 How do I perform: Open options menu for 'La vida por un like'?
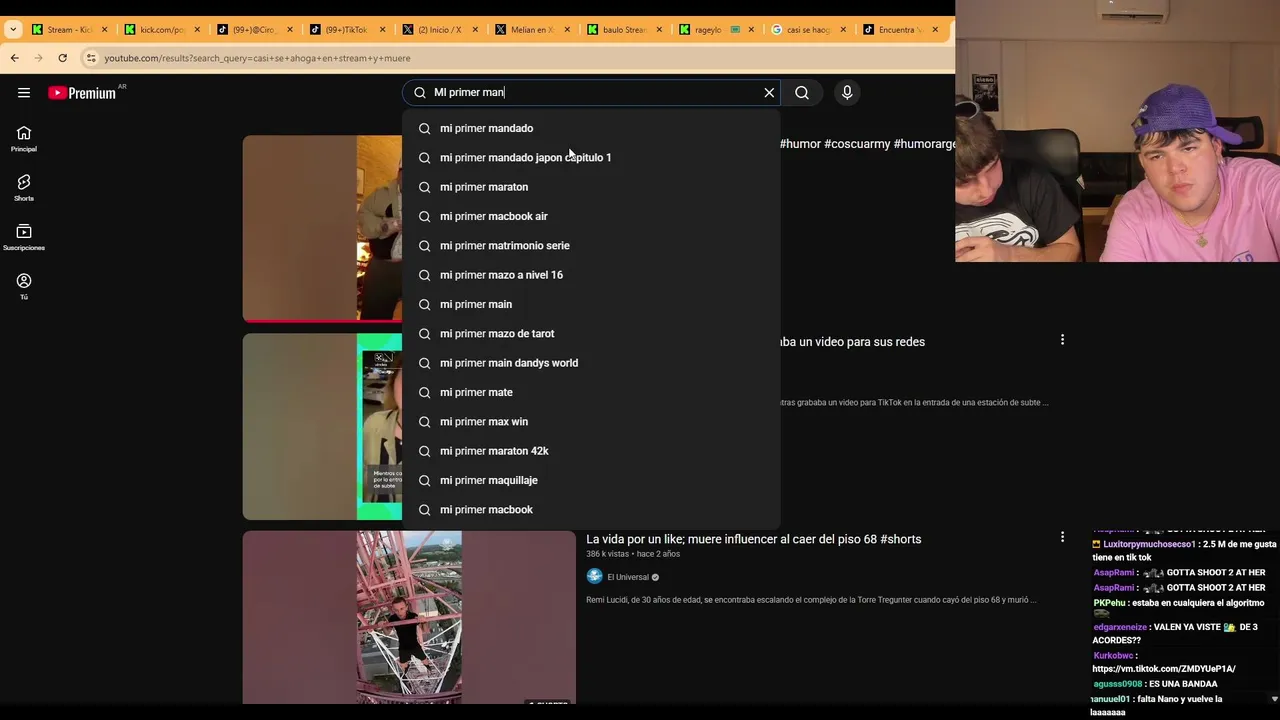tap(1062, 537)
